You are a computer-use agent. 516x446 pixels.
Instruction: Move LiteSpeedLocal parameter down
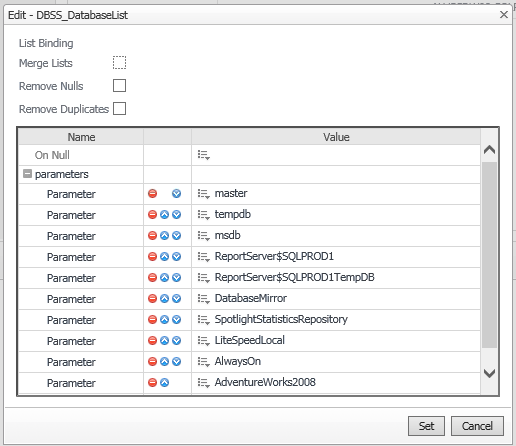click(176, 341)
